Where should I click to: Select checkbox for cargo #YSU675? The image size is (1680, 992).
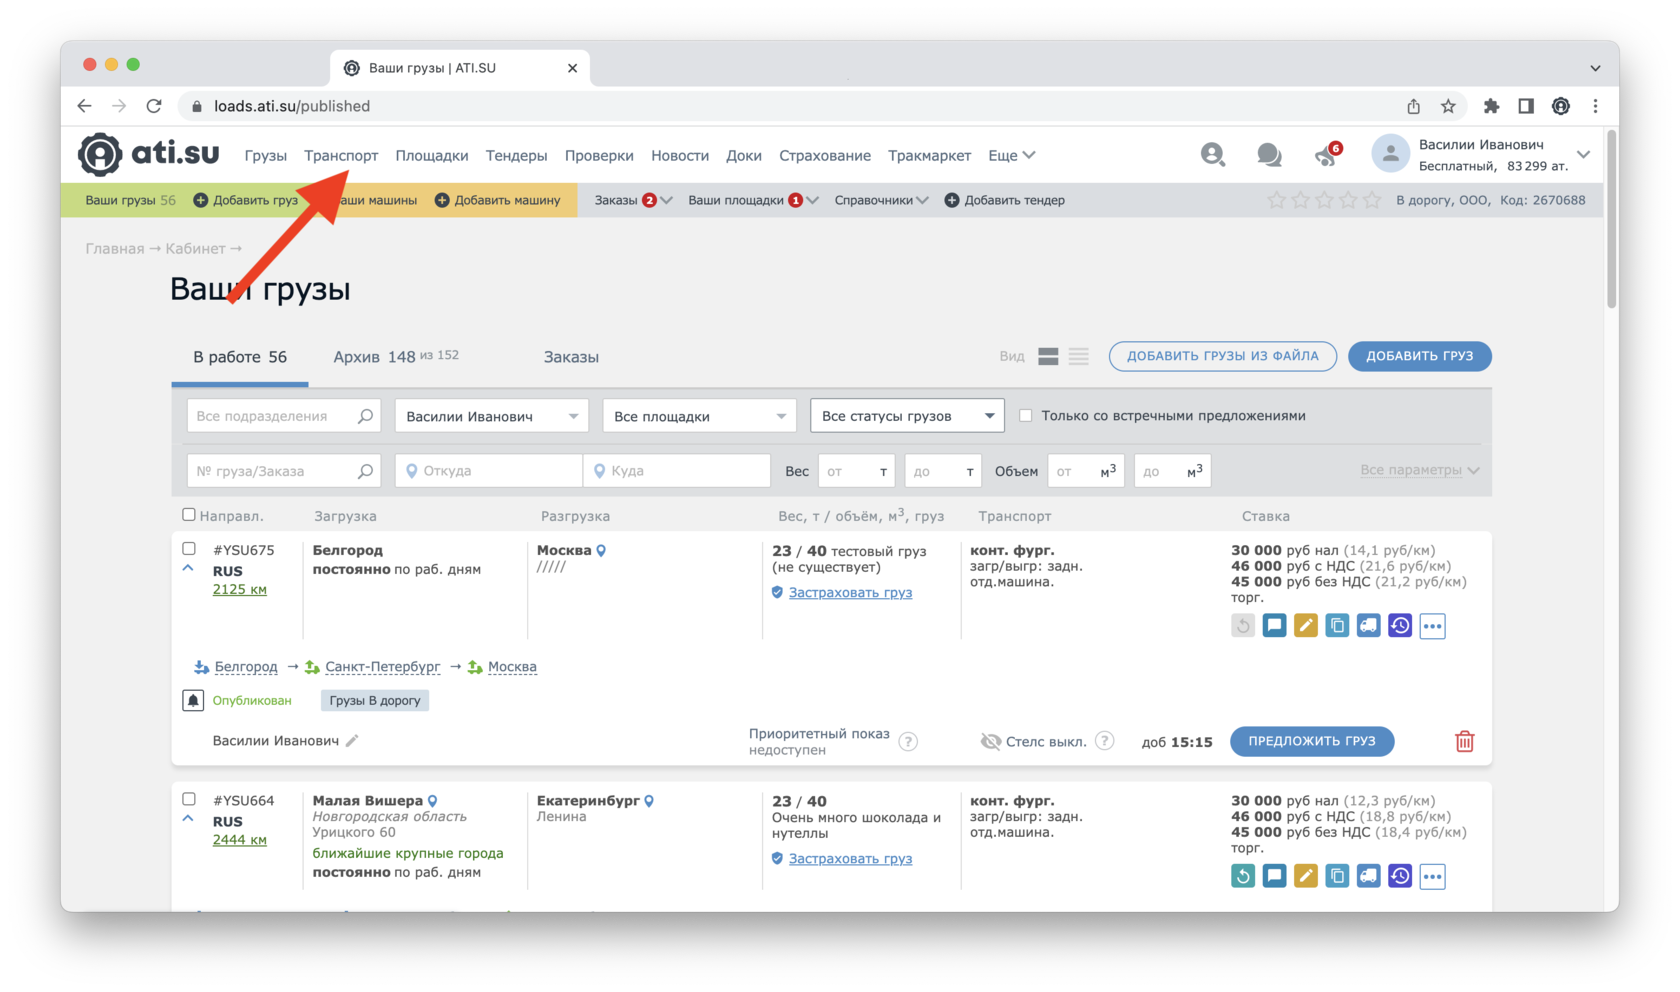pyautogui.click(x=189, y=548)
